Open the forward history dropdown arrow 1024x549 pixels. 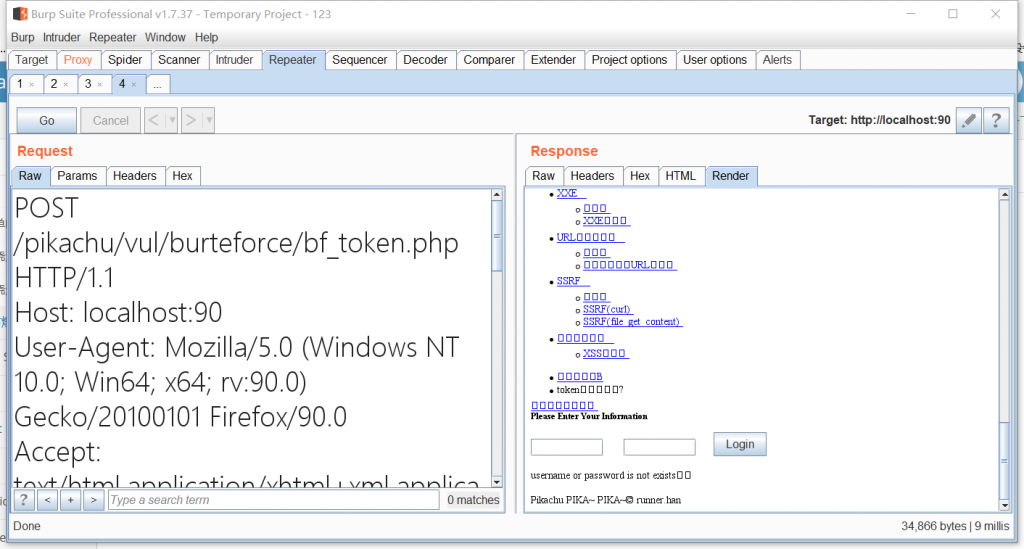(x=209, y=120)
